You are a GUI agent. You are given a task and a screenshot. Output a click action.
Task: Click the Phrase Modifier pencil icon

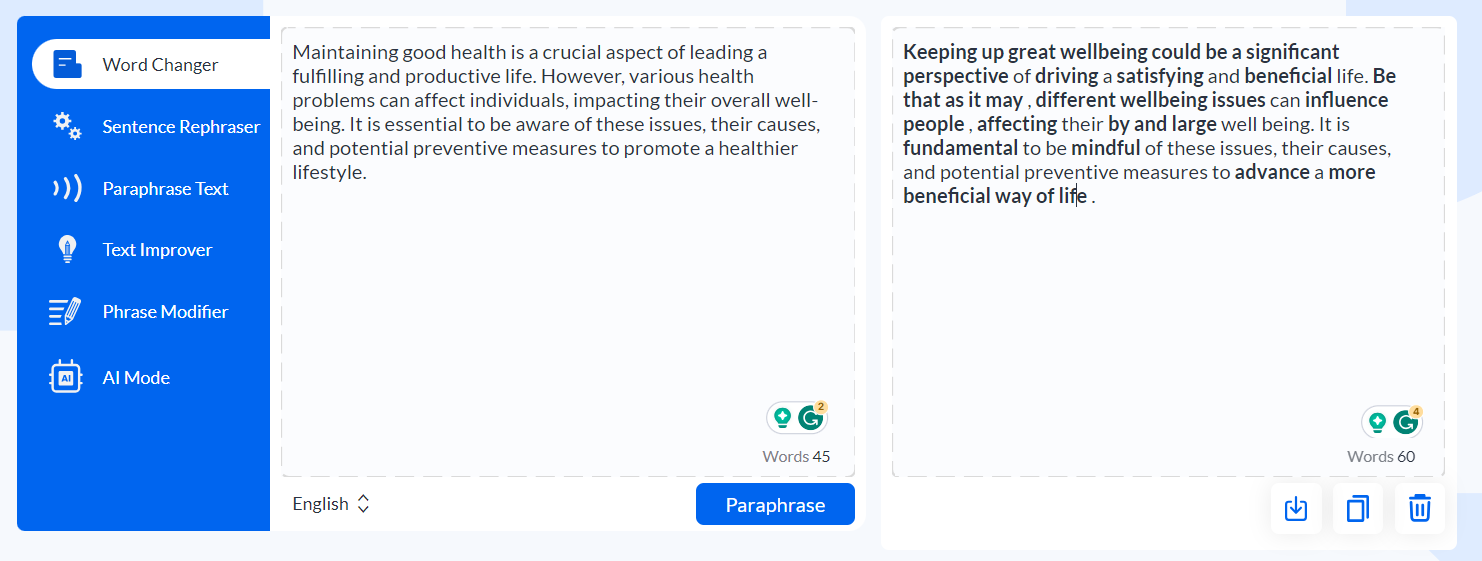pyautogui.click(x=65, y=312)
